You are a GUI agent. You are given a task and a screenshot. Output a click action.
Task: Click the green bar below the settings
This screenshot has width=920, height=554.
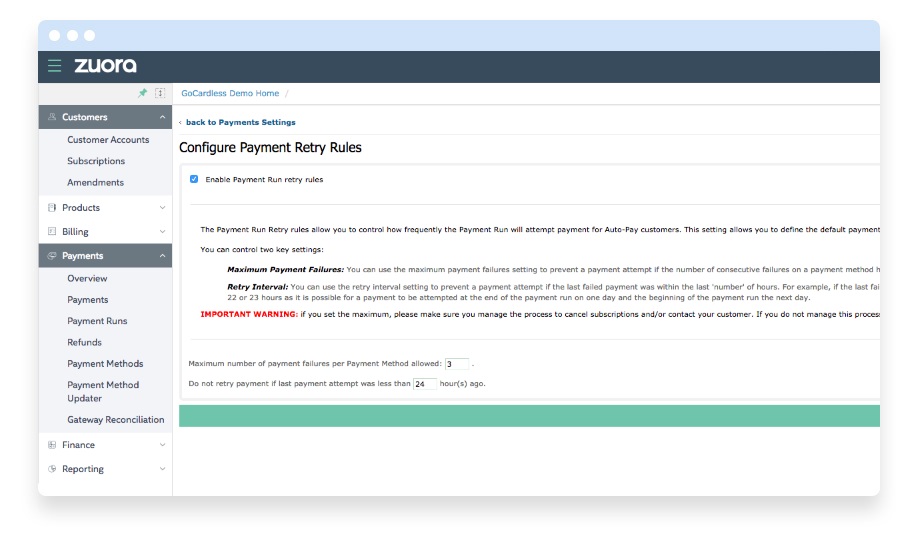528,416
